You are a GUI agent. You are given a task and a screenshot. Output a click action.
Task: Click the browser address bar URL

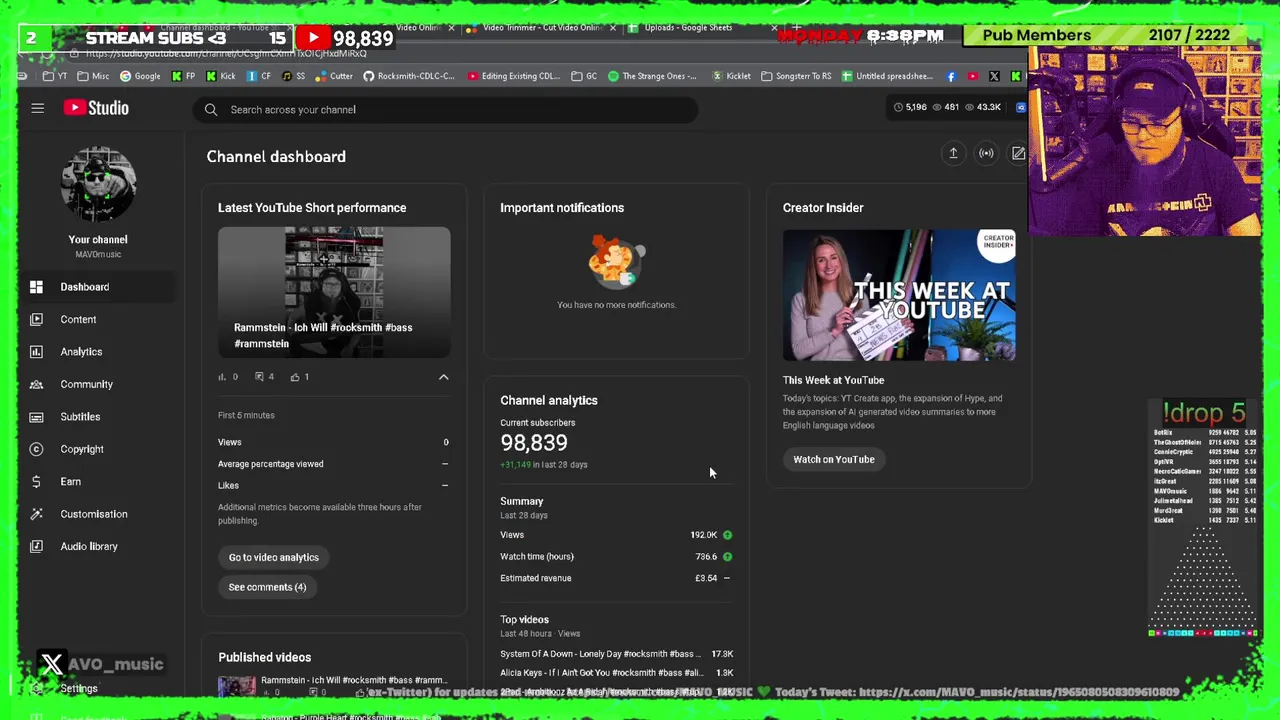(x=226, y=53)
